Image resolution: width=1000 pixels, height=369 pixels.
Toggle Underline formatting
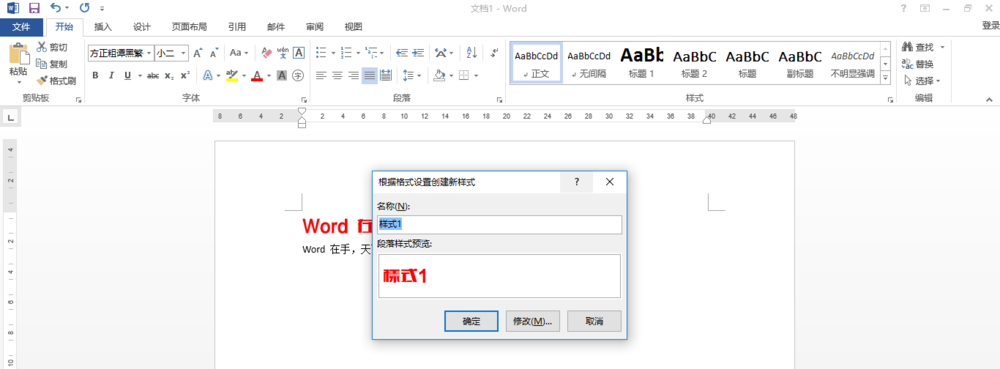127,76
